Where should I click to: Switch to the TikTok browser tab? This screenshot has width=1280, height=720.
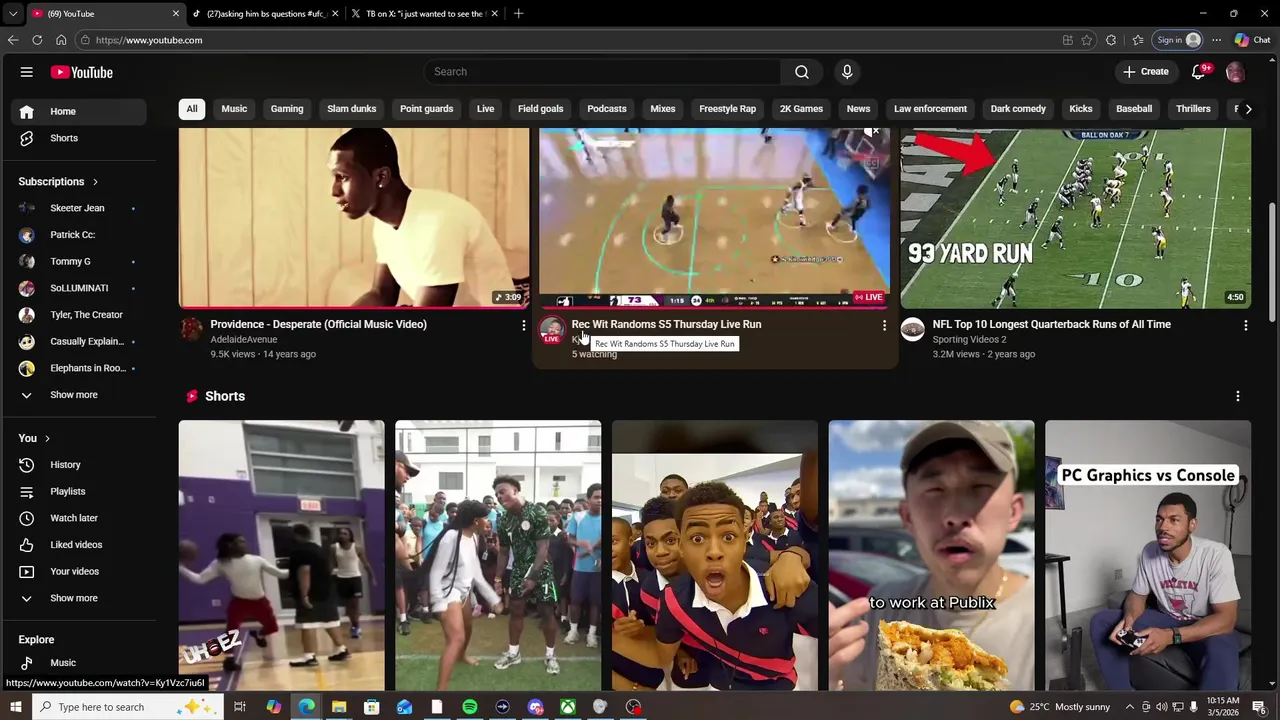coord(265,14)
